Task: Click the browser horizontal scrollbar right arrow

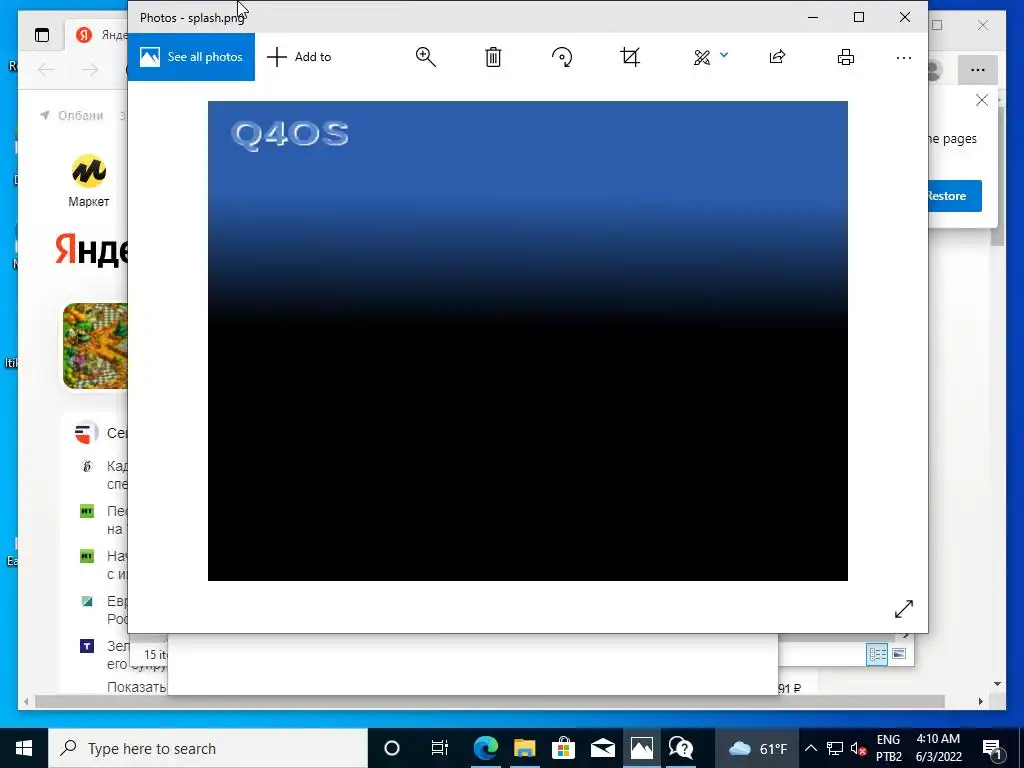Action: pos(981,701)
